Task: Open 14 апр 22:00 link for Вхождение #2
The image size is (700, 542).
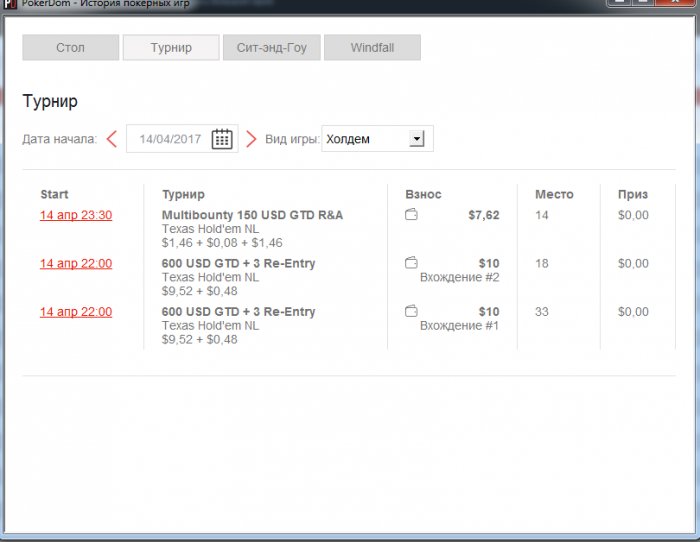Action: [x=76, y=263]
